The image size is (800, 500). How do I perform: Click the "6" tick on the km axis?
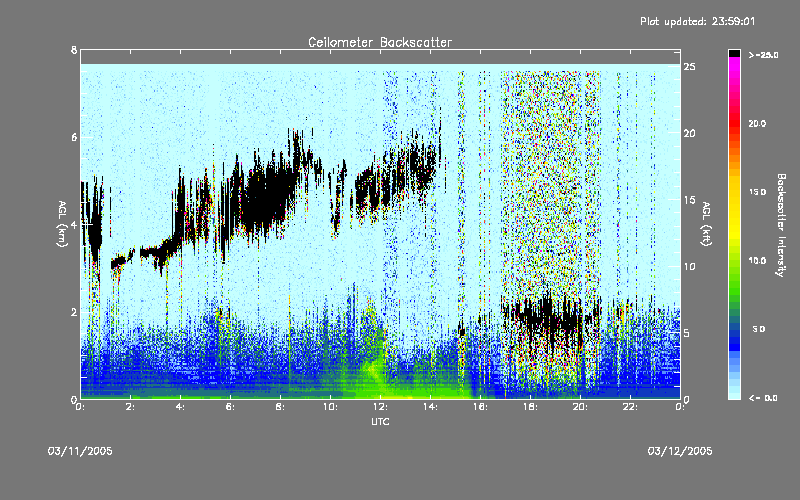point(74,137)
